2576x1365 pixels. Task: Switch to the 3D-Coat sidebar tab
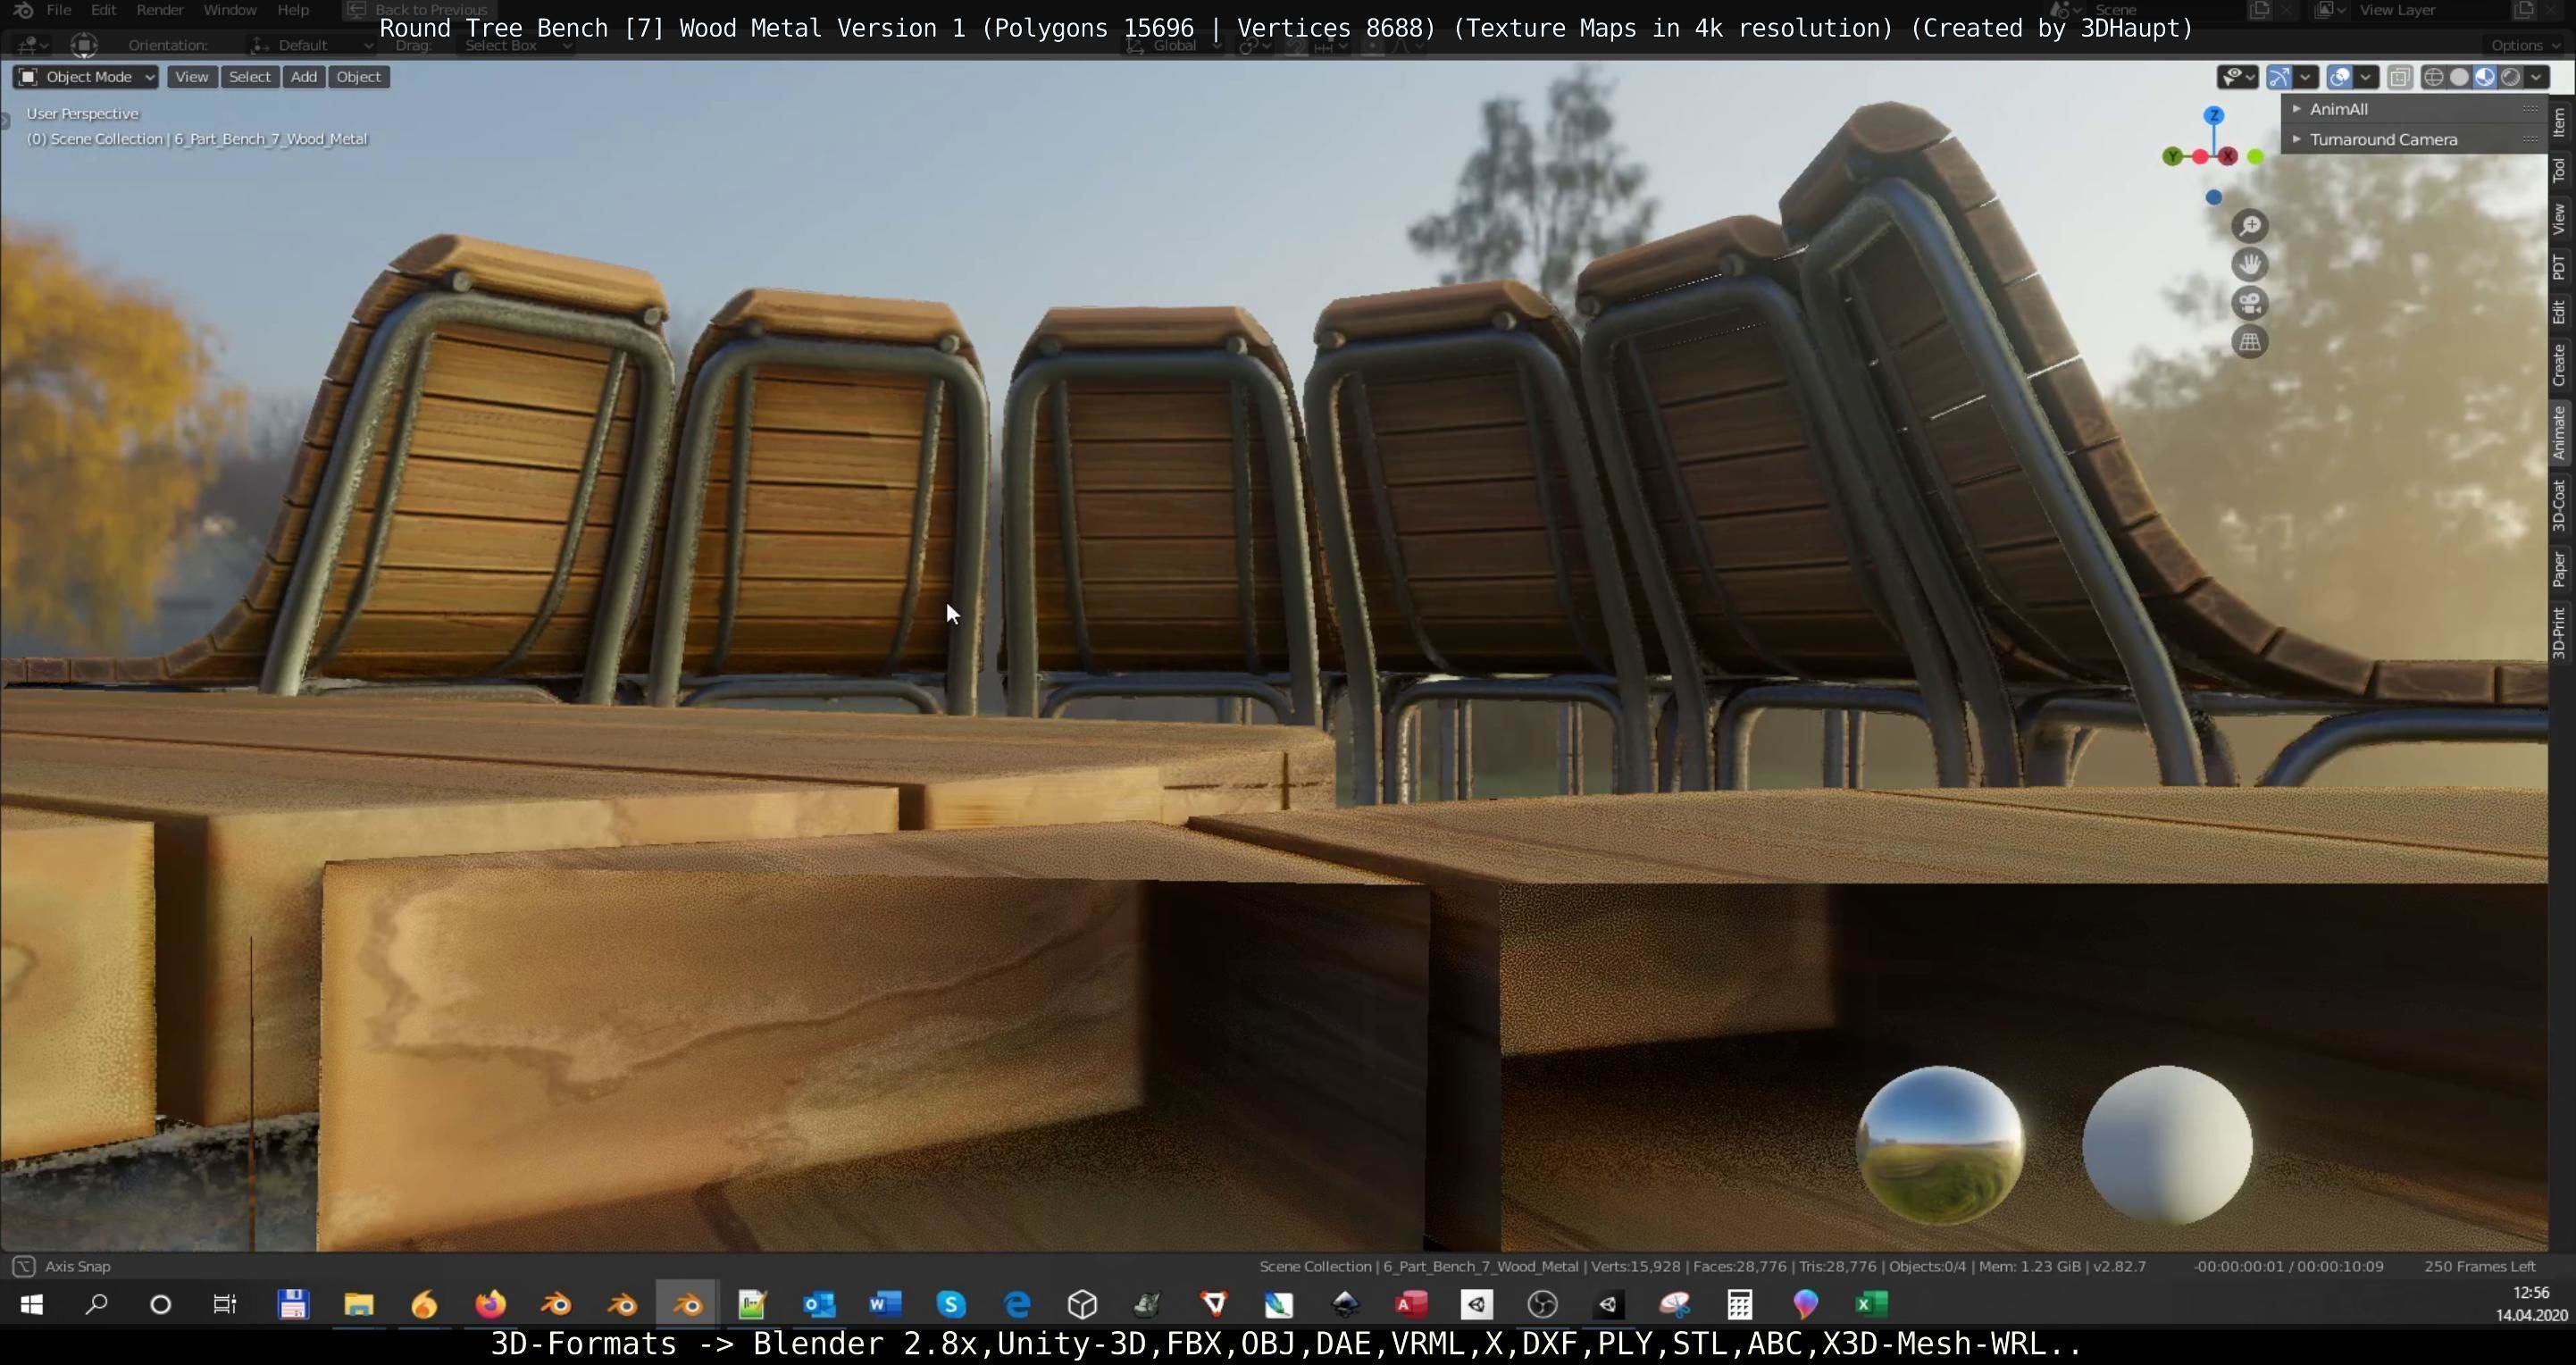click(2561, 505)
